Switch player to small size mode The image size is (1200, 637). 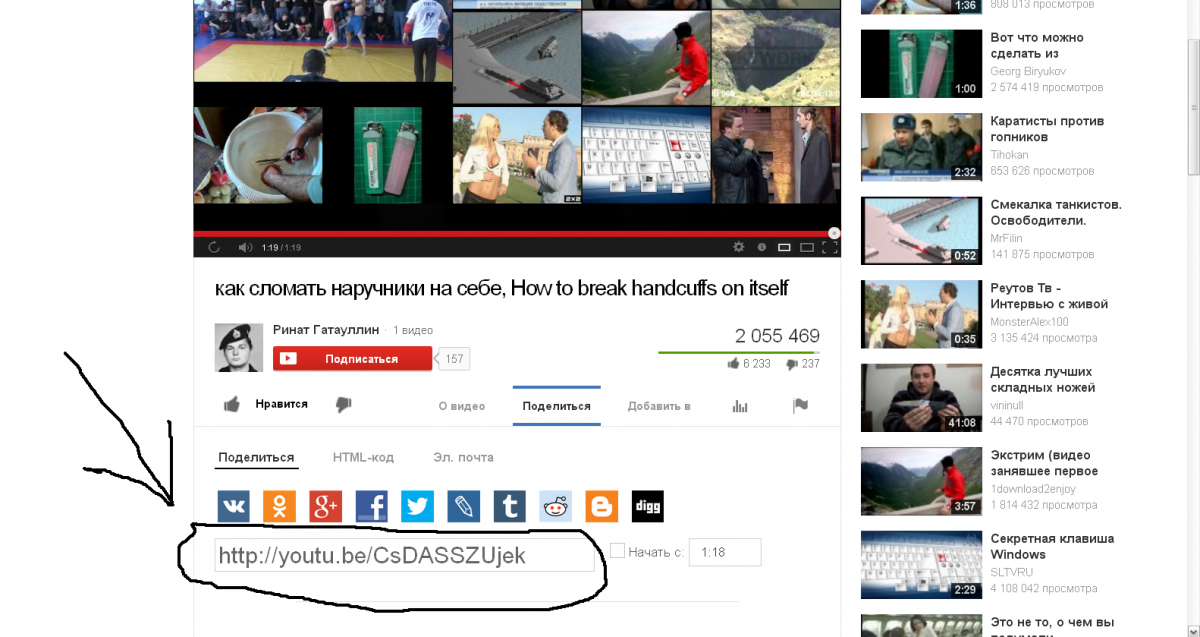click(x=784, y=247)
